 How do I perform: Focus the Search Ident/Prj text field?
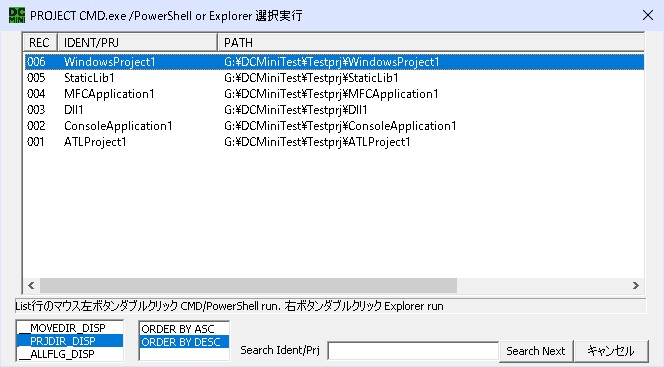(x=413, y=351)
